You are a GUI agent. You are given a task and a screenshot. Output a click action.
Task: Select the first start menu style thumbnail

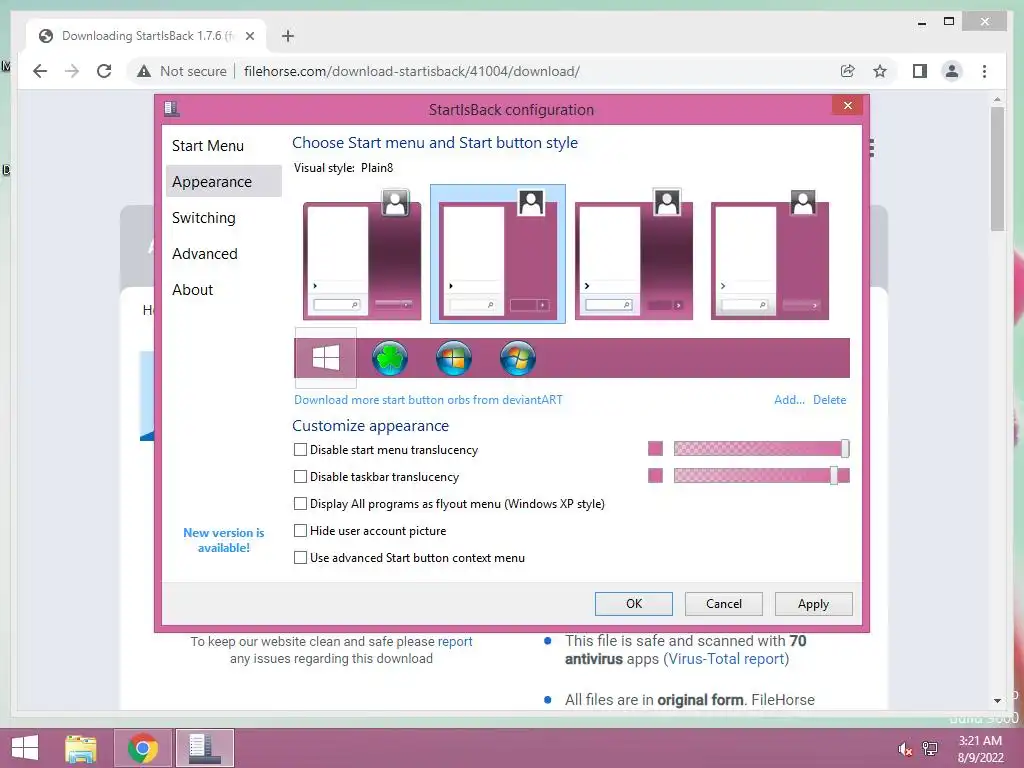tap(362, 254)
